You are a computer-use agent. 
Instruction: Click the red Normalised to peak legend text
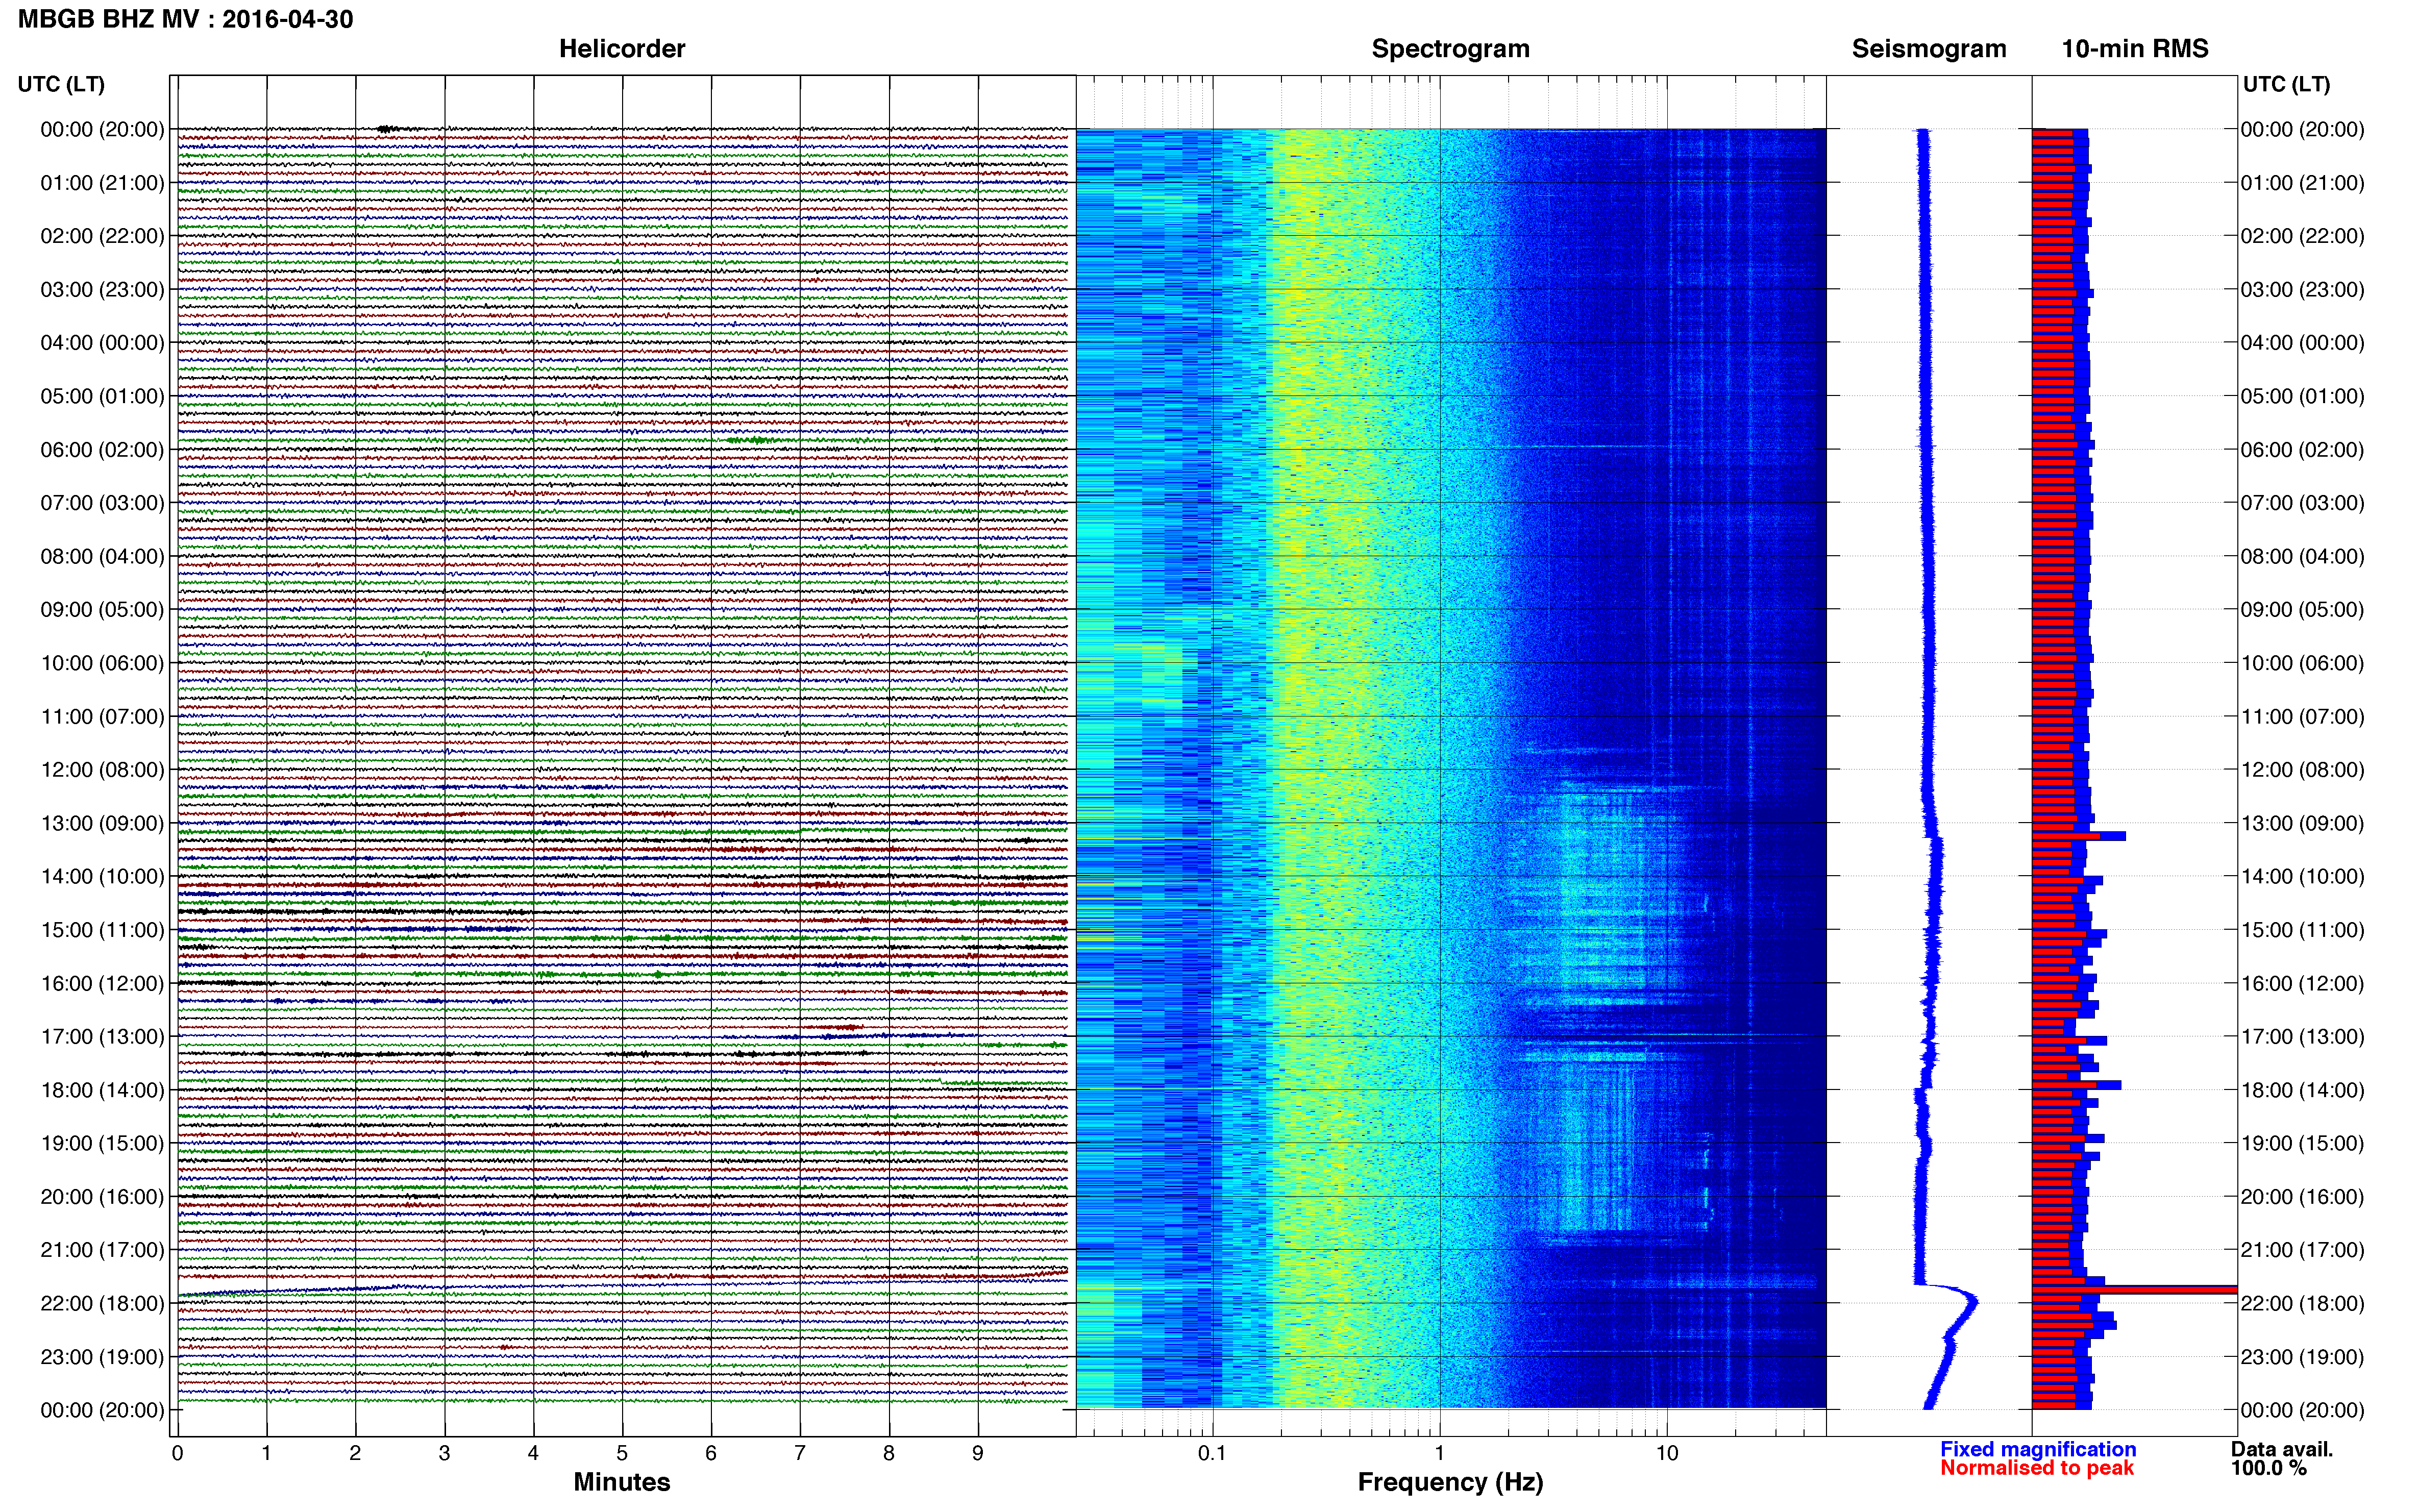[2037, 1468]
